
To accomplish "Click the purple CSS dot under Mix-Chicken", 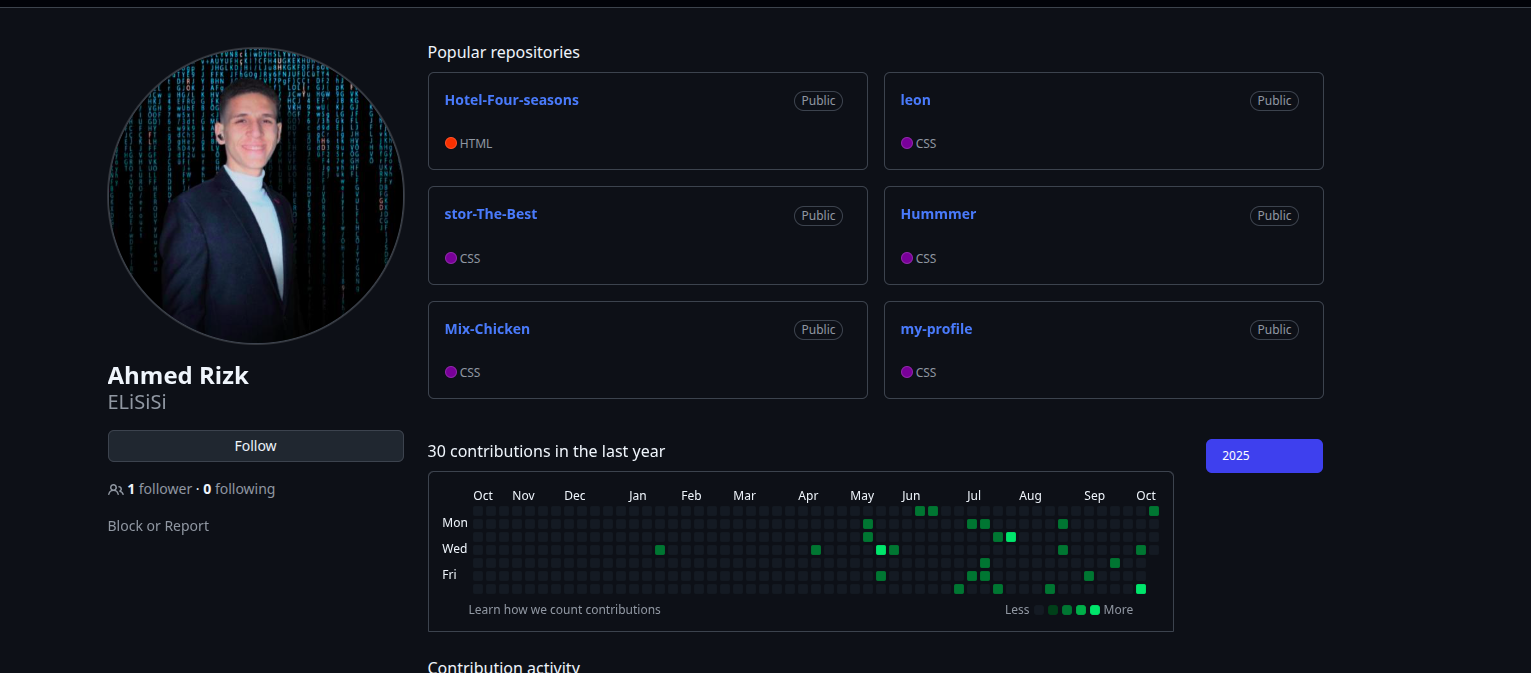I will 451,372.
